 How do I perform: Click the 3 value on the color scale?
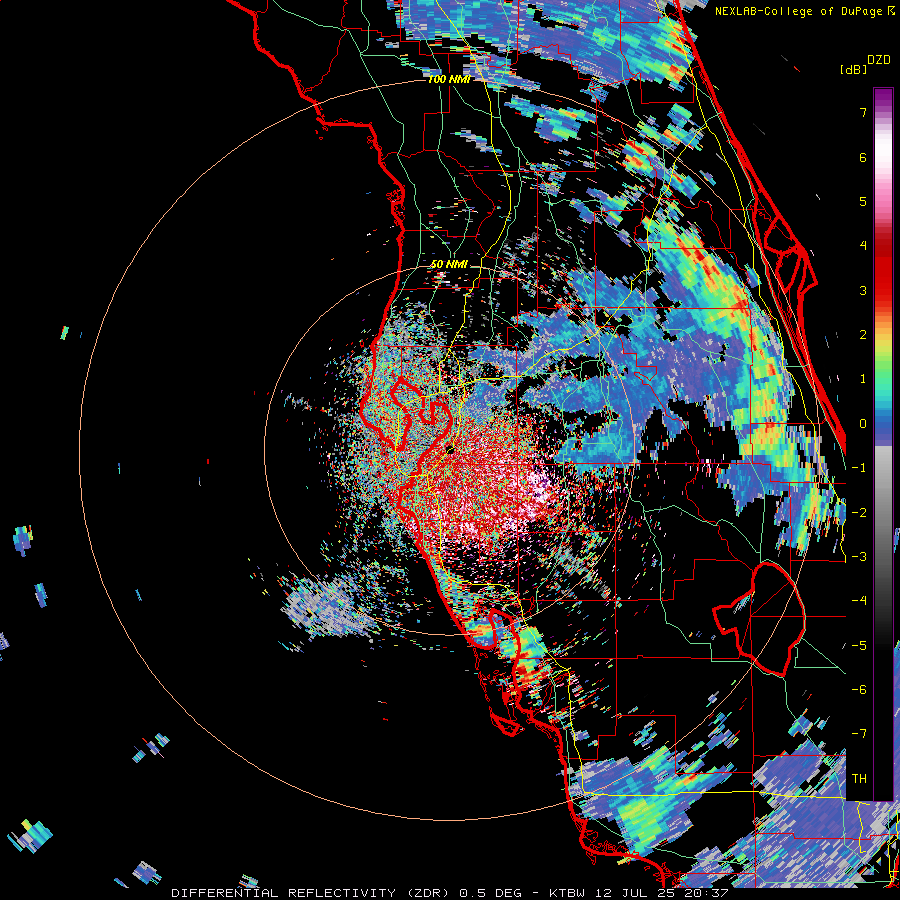pyautogui.click(x=863, y=290)
